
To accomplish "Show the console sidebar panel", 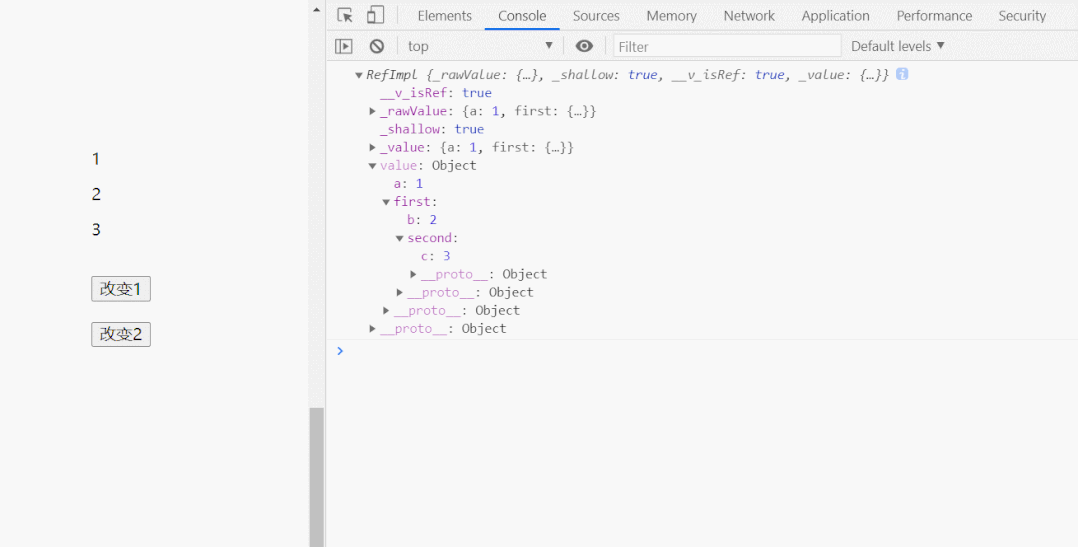I will [344, 46].
